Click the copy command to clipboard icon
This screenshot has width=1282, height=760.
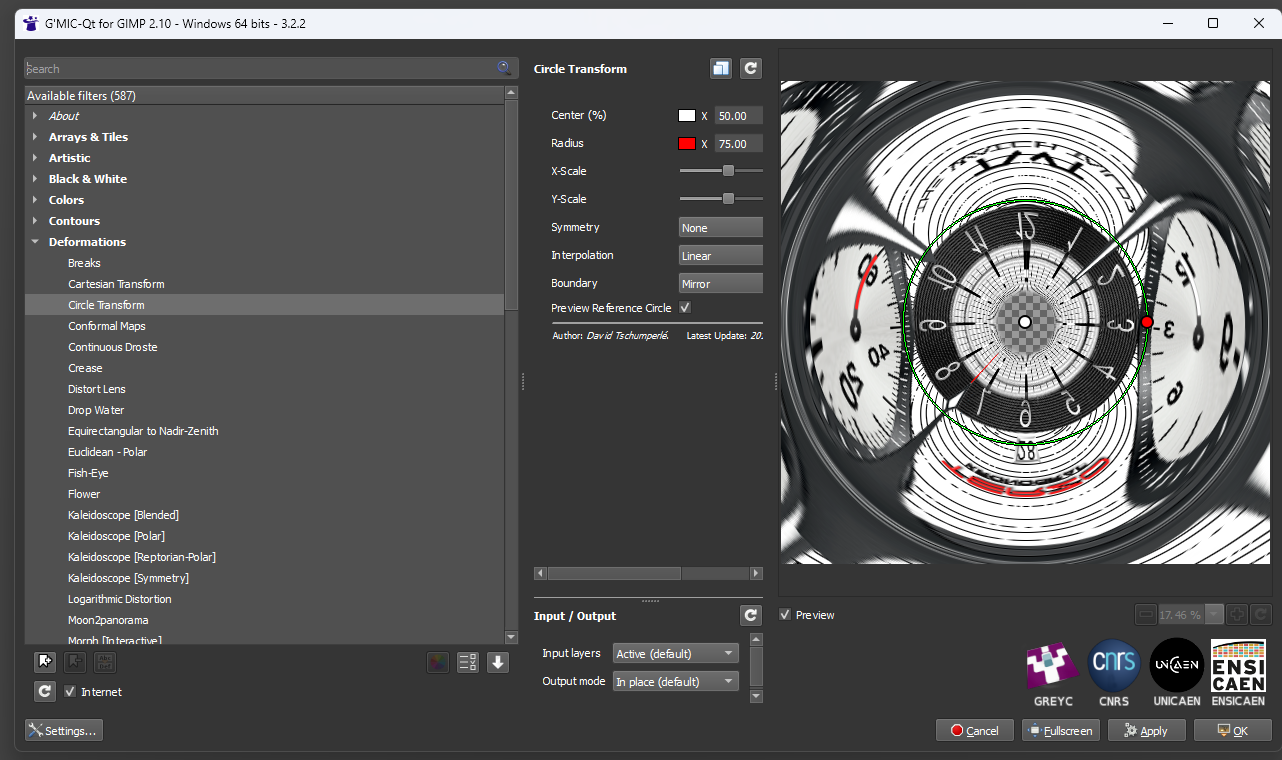tap(721, 68)
